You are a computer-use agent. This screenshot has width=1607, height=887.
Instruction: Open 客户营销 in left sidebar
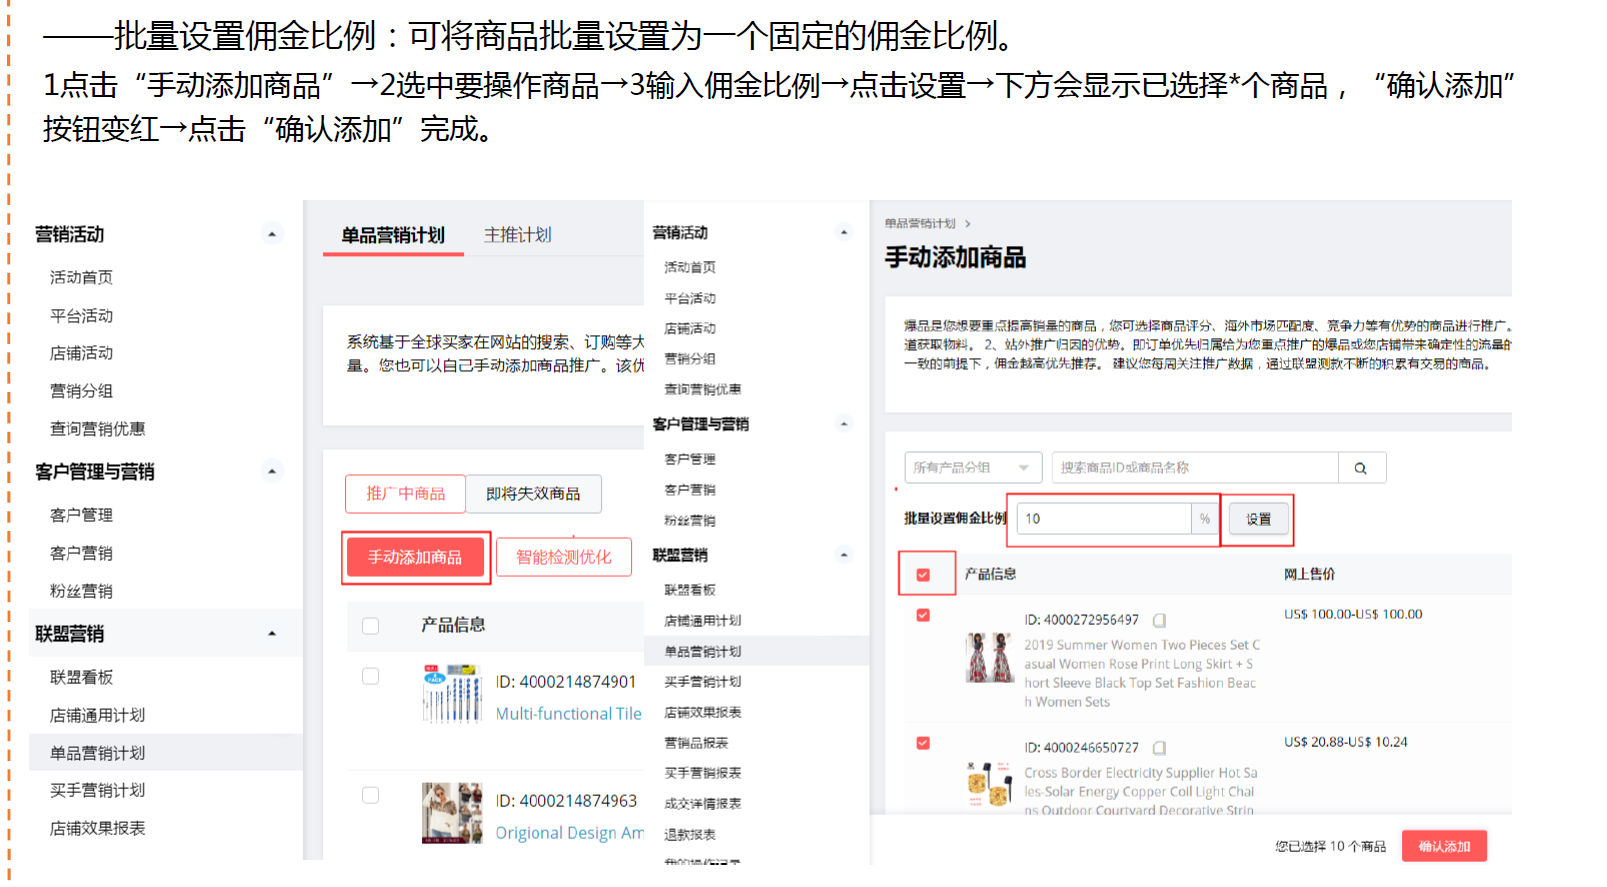[x=82, y=553]
